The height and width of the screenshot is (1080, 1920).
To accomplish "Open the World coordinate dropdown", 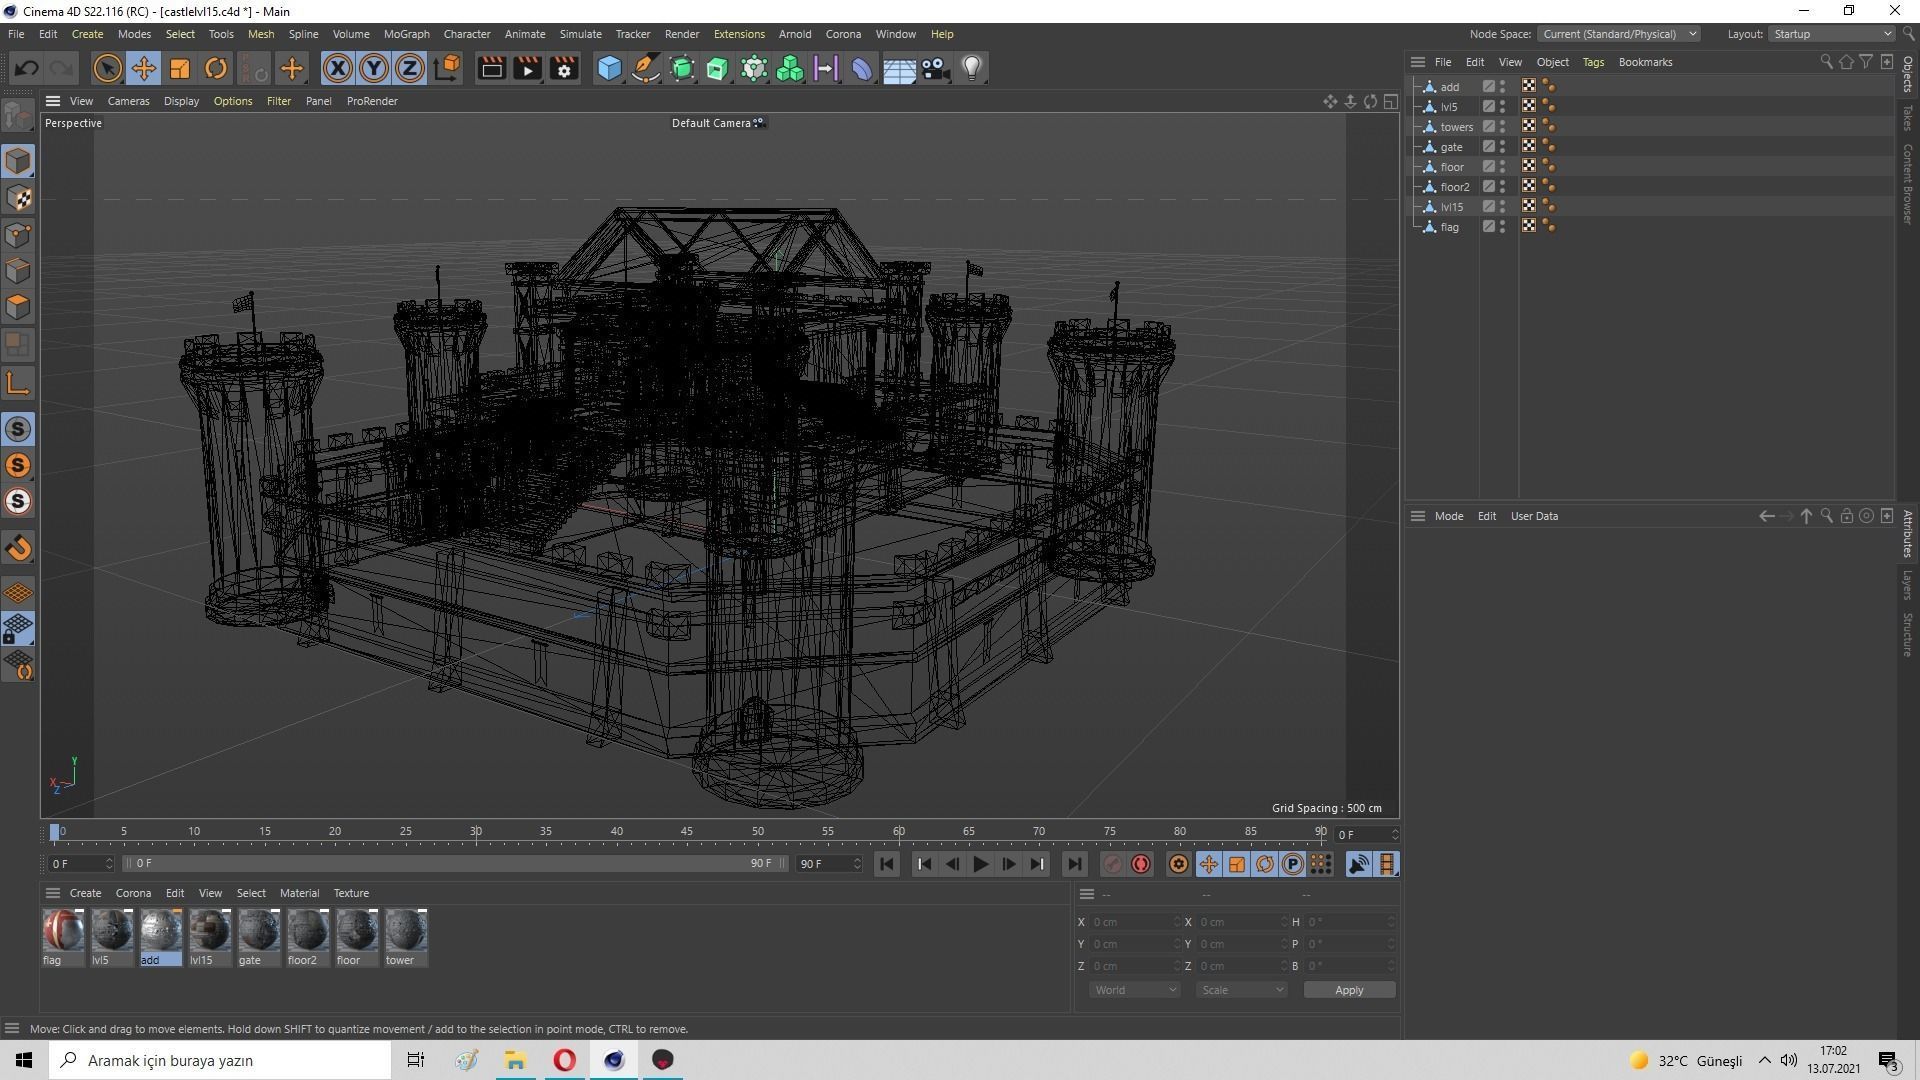I will click(1134, 990).
